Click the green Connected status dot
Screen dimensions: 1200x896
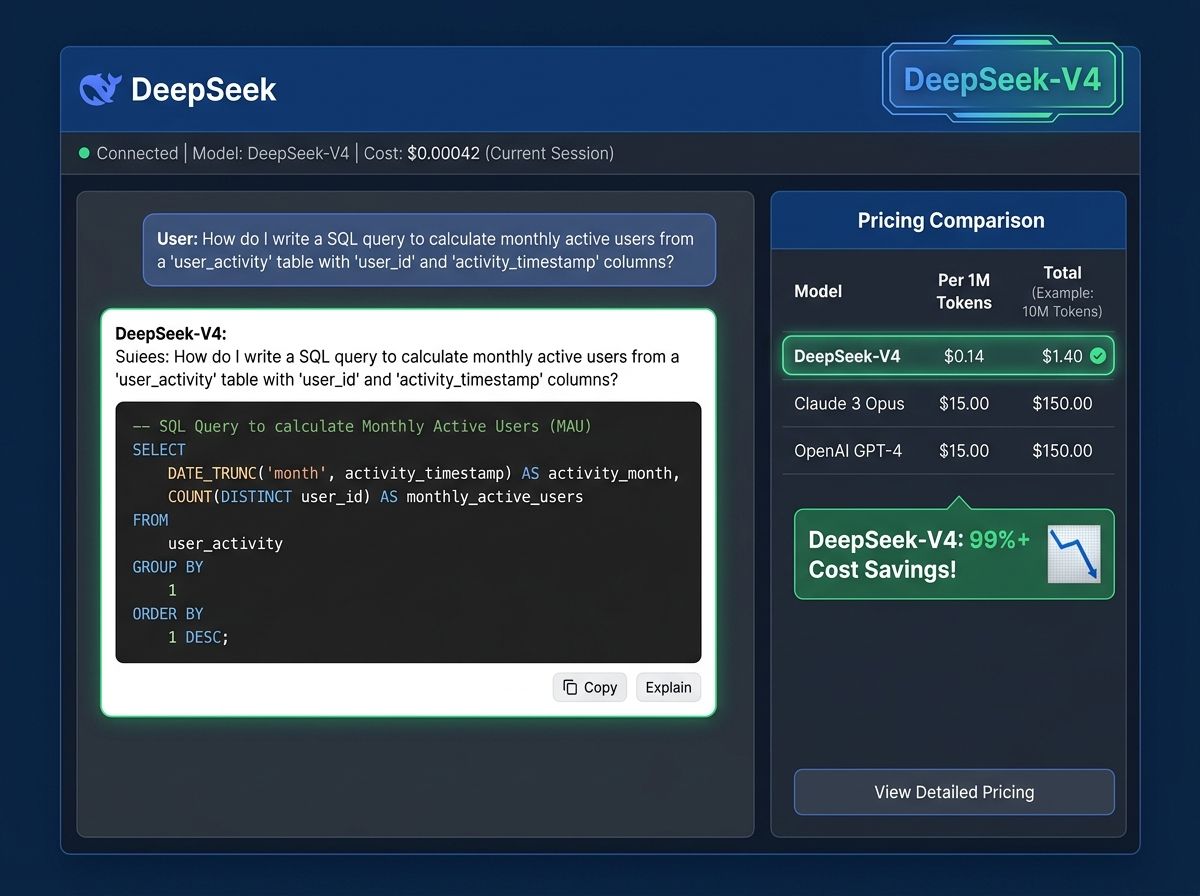[x=85, y=153]
